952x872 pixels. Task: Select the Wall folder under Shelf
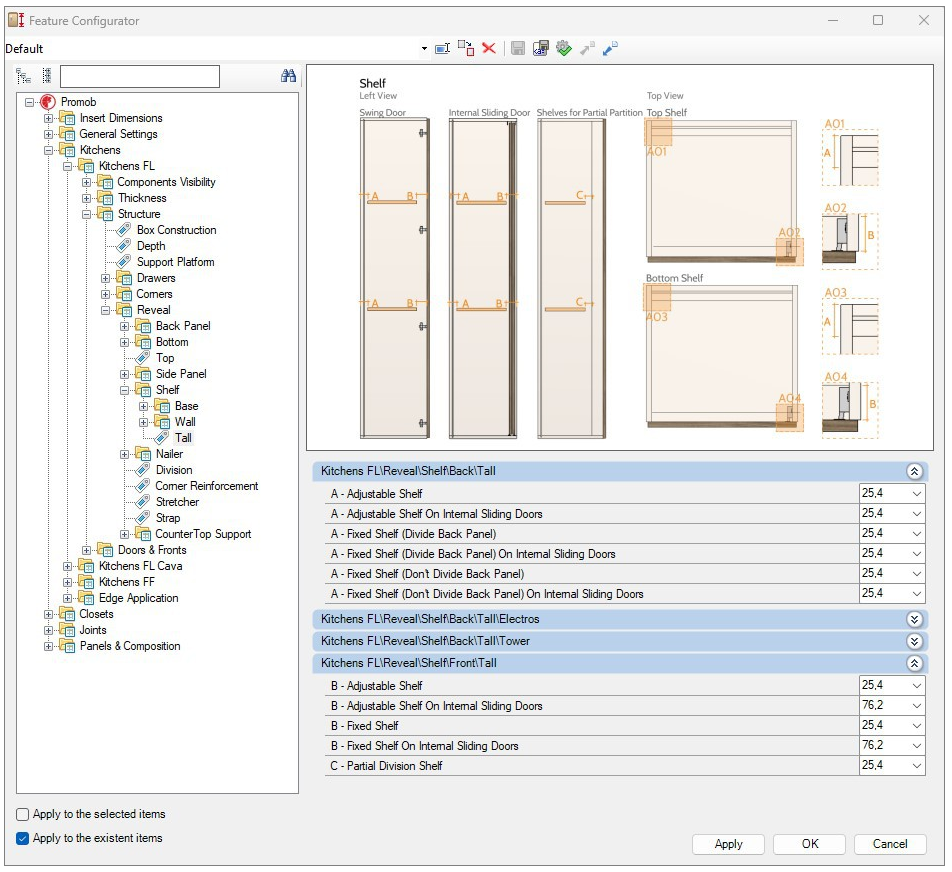click(185, 422)
